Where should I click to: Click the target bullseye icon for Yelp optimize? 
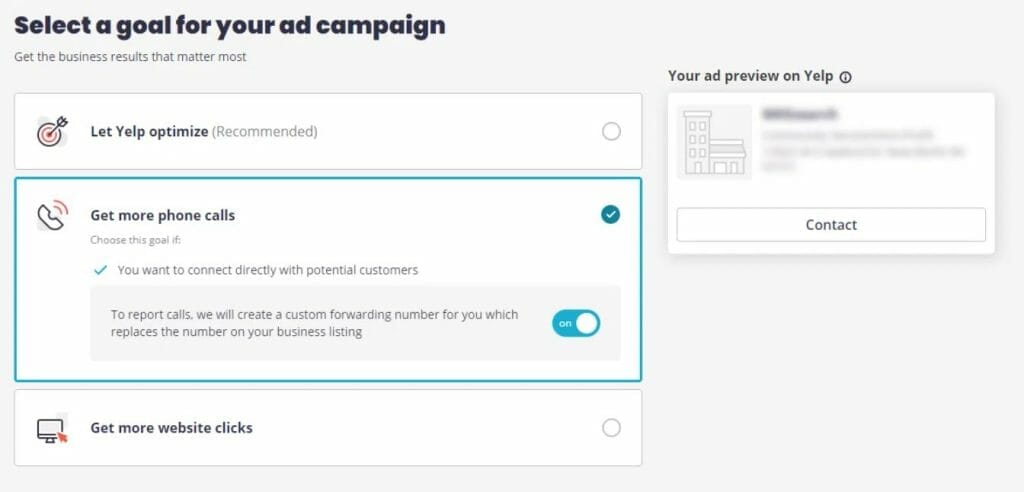[x=52, y=131]
